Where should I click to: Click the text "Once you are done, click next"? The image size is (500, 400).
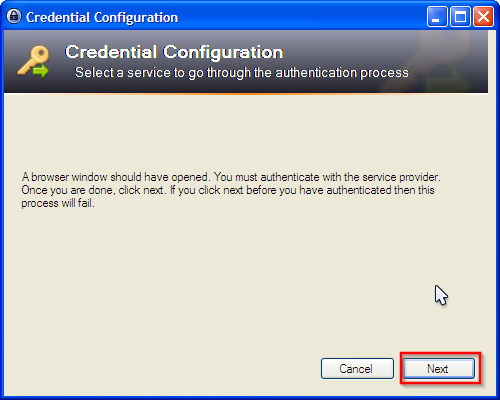(x=93, y=190)
